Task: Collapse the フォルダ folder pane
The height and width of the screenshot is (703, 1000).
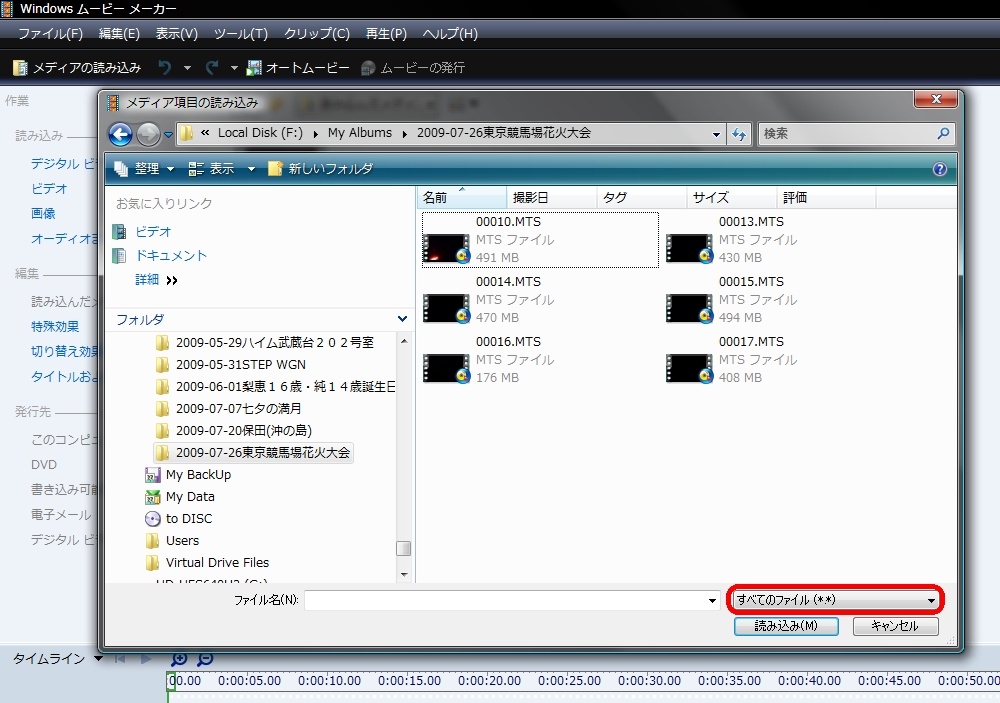Action: [x=402, y=319]
